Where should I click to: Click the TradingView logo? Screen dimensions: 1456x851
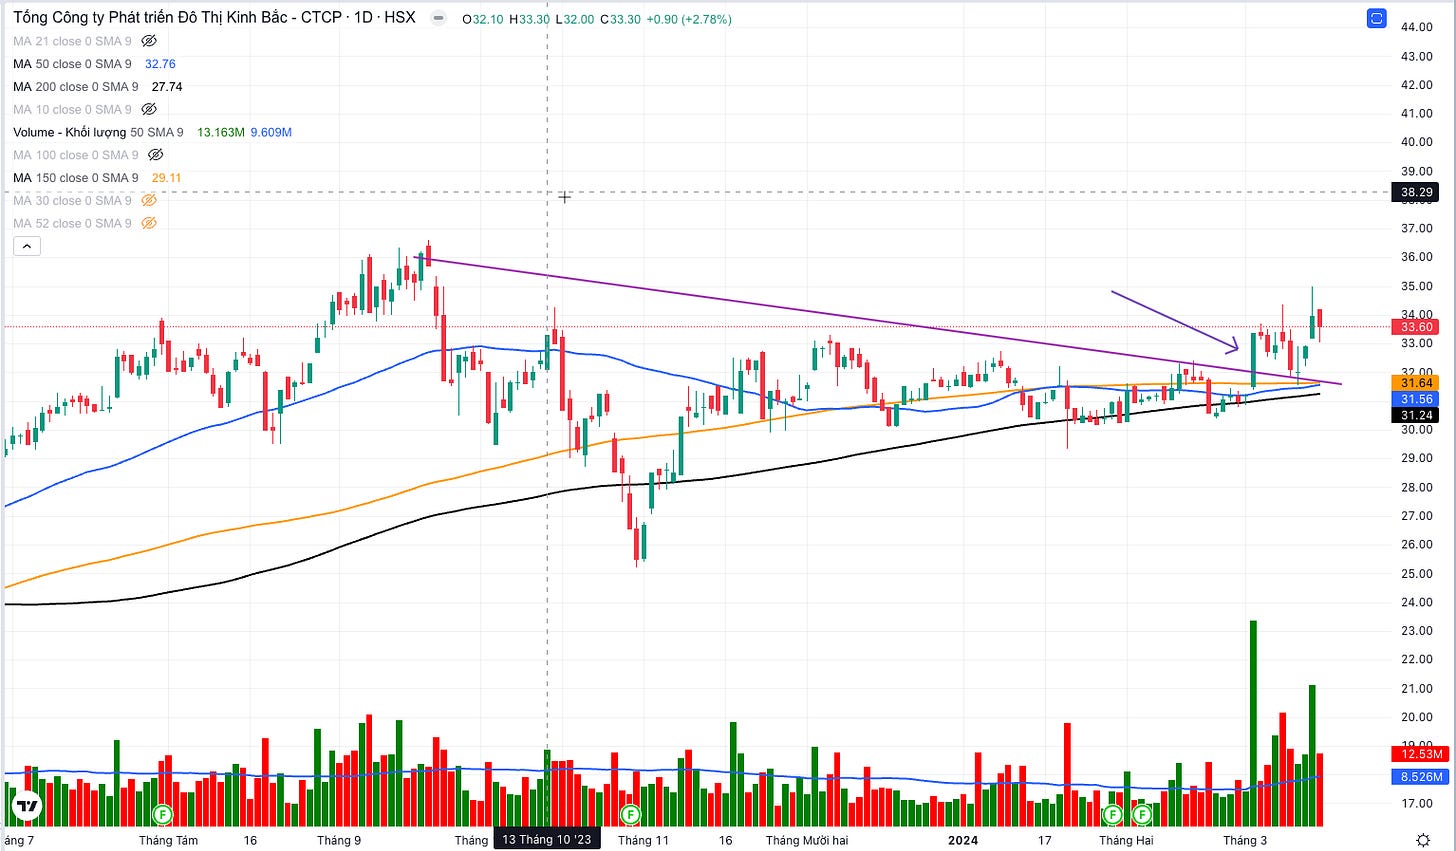coord(27,806)
